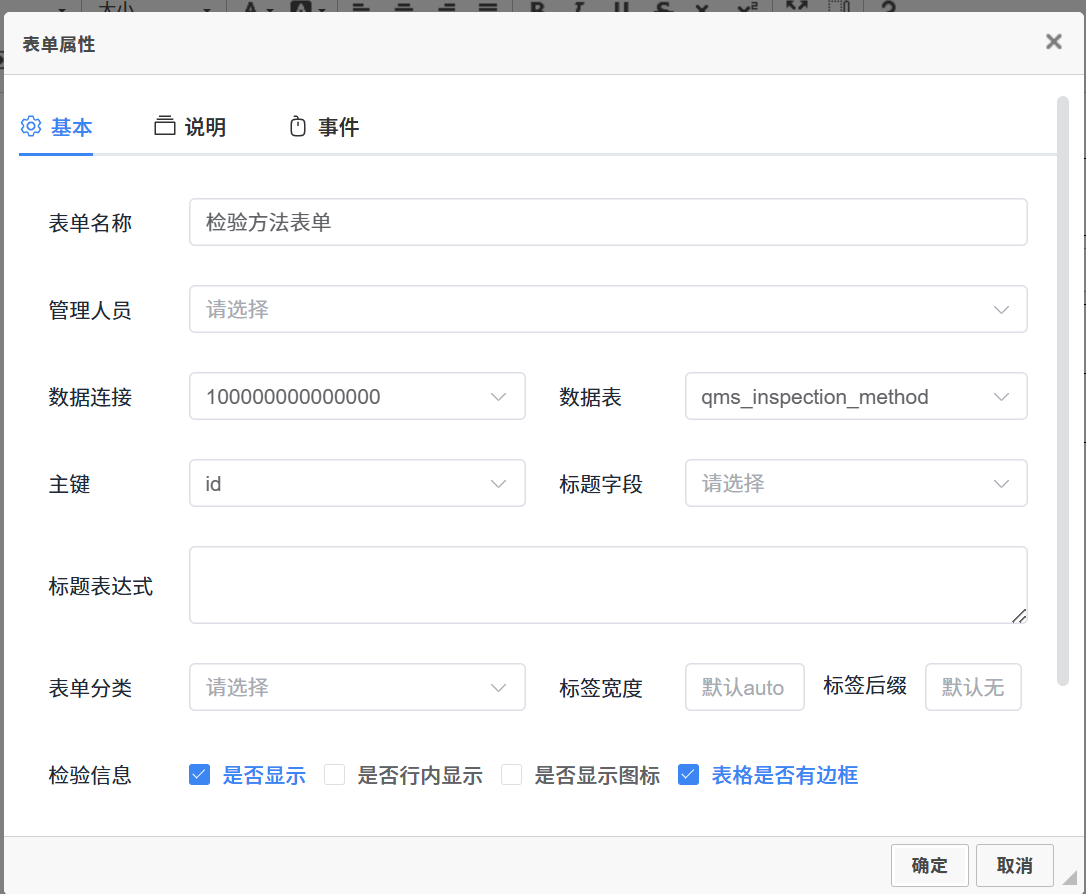Open the 事件 tab
The width and height of the screenshot is (1086, 894).
coord(324,127)
